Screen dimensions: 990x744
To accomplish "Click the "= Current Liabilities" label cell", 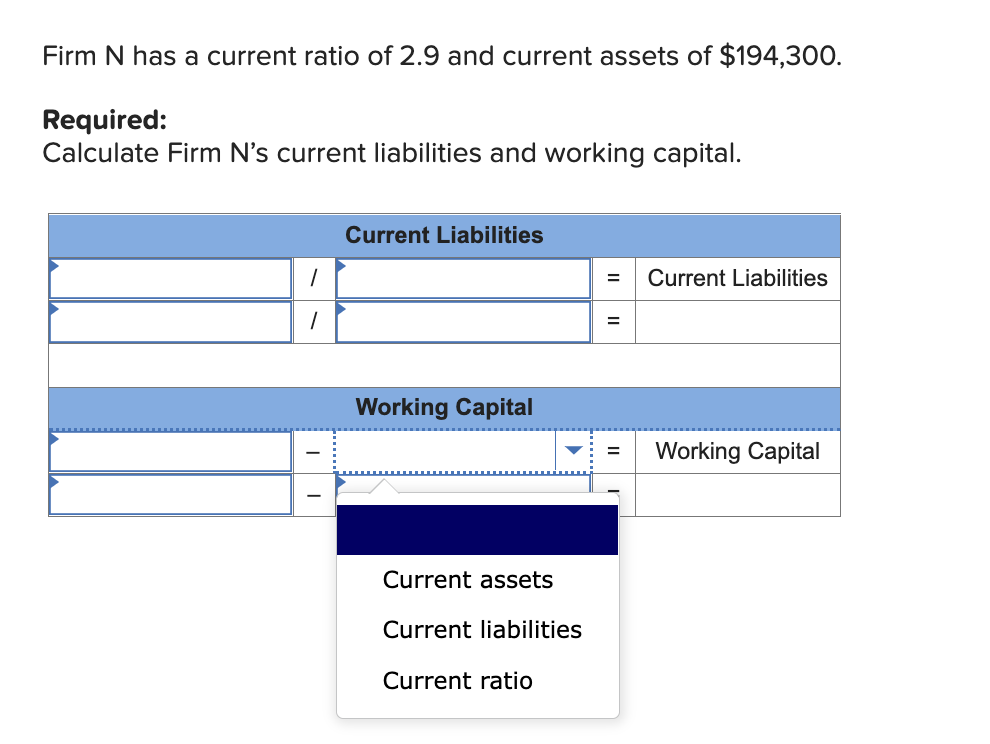I will pos(737,278).
